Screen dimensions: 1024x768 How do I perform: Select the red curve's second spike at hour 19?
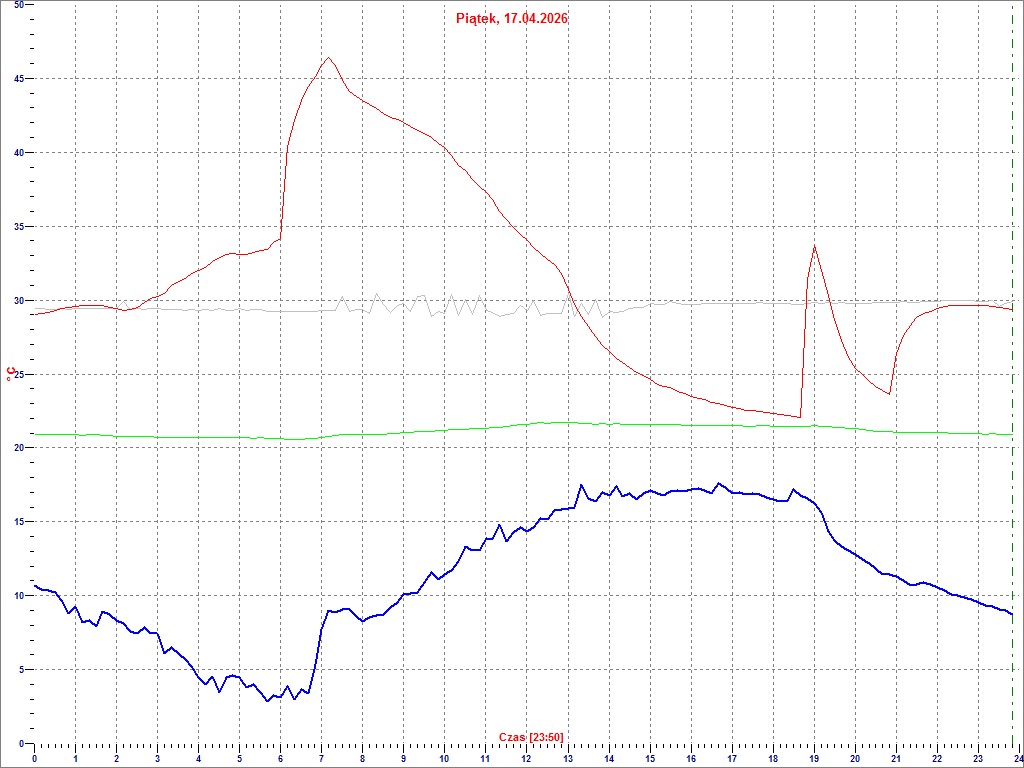pos(814,246)
